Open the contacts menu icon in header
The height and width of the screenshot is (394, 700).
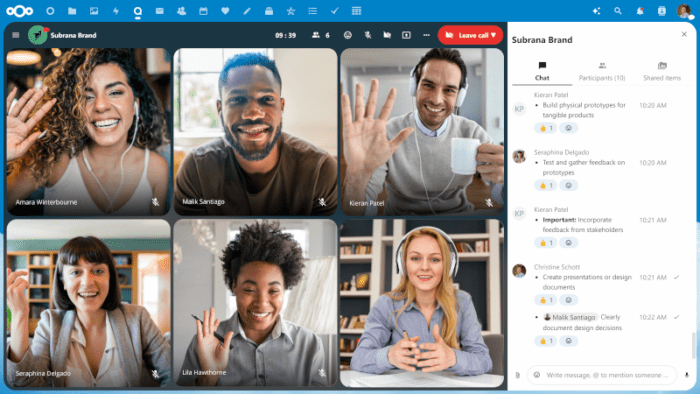point(662,11)
